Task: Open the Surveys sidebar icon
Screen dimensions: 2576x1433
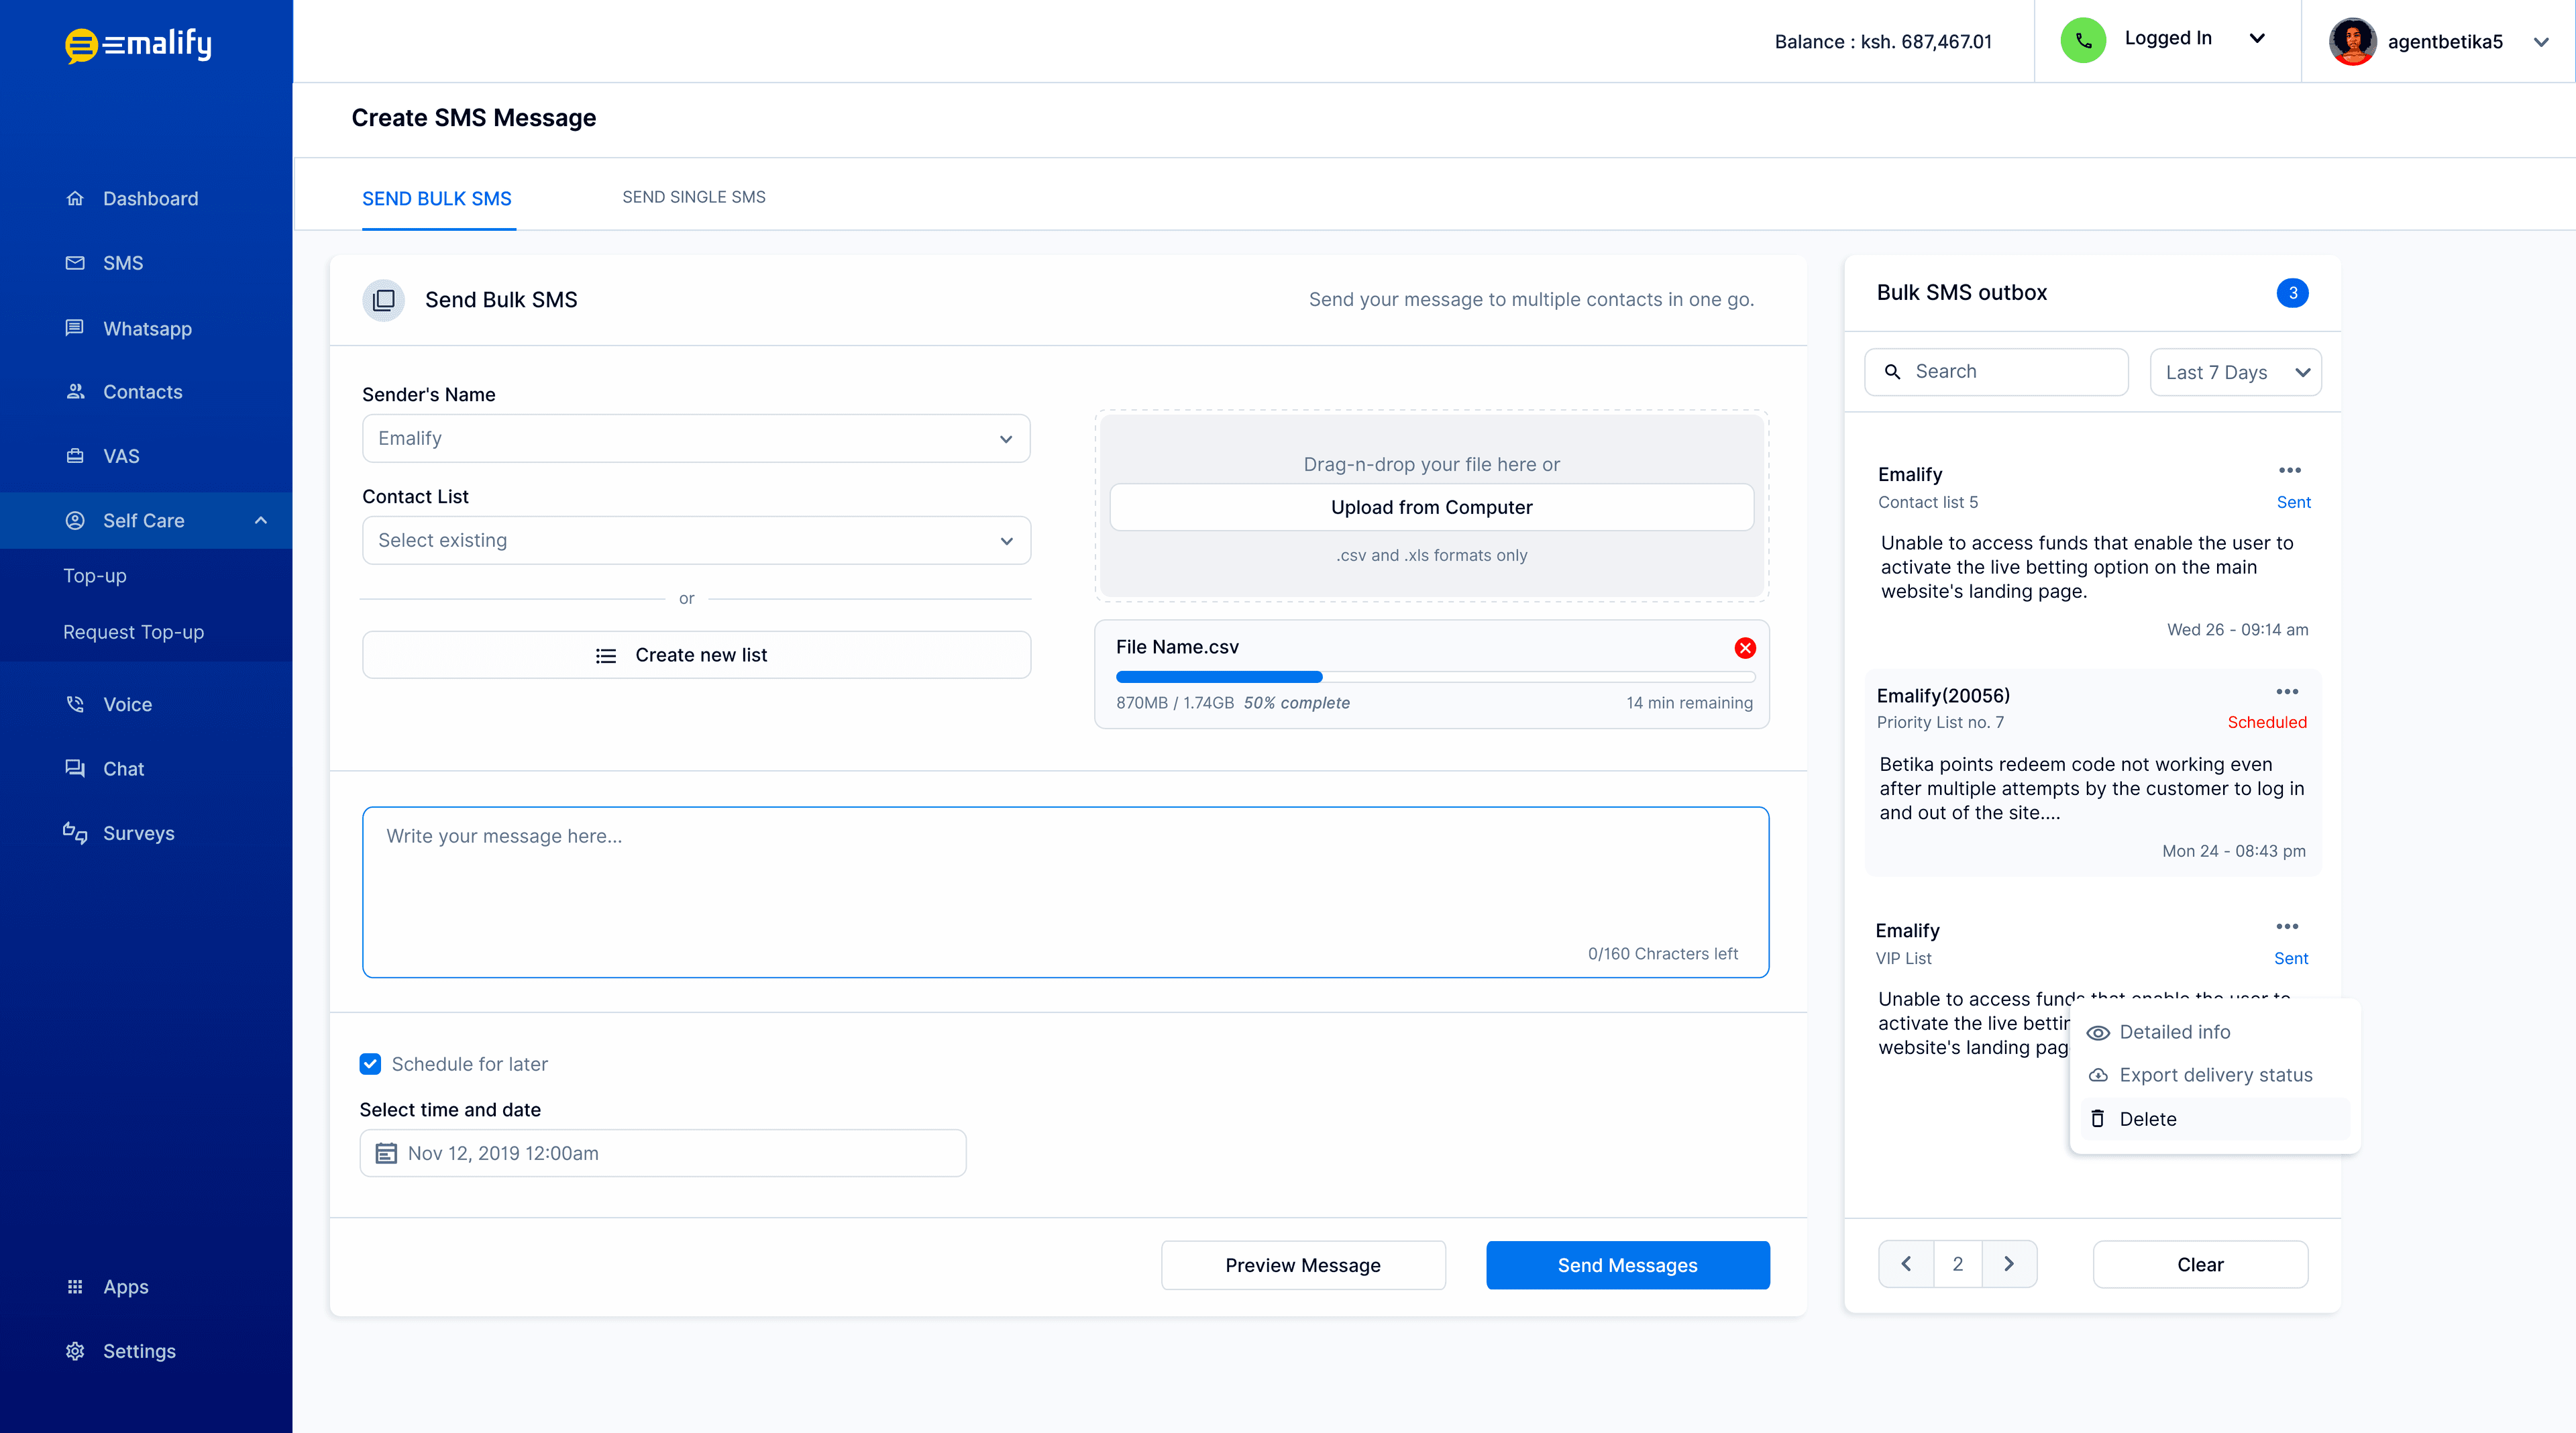Action: tap(75, 833)
